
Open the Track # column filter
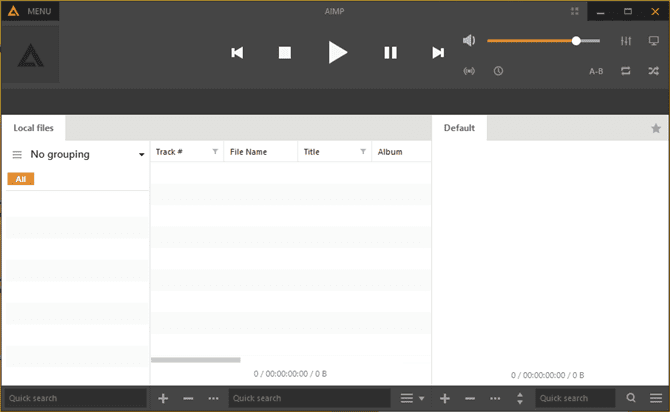(215, 152)
